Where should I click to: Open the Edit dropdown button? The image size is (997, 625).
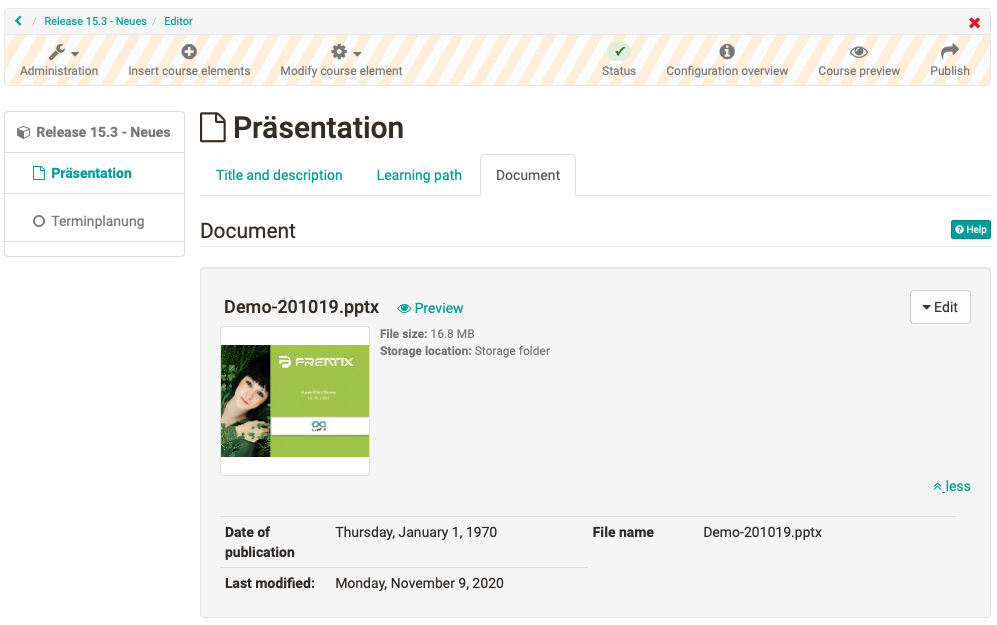click(940, 307)
